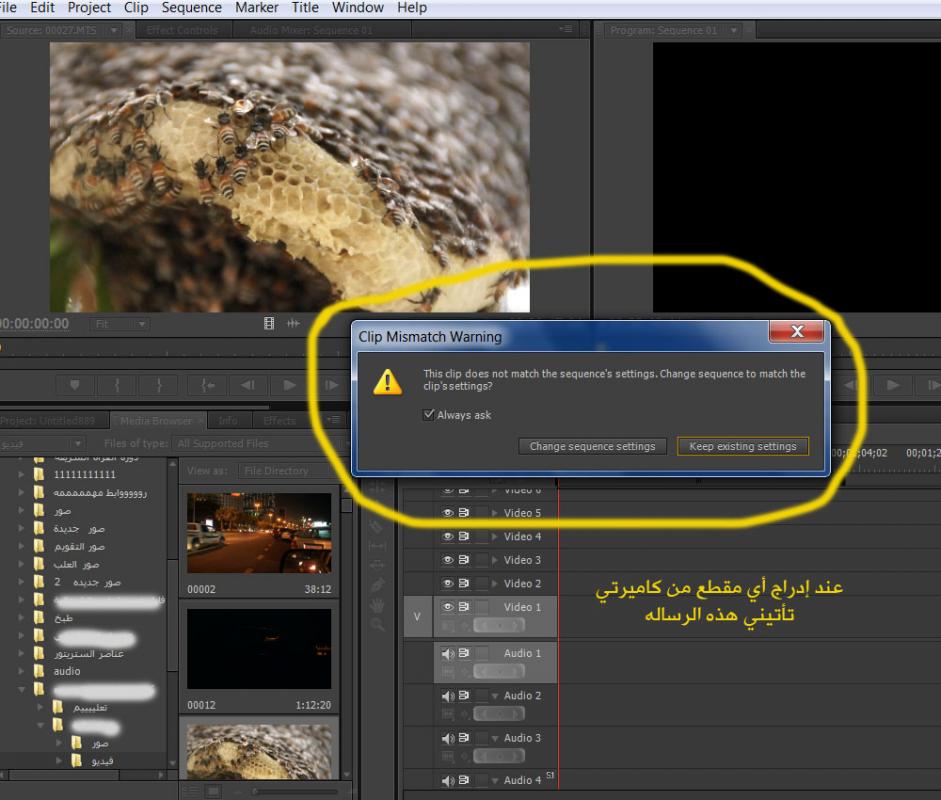
Task: Collapse the Audio 3 track
Action: click(x=495, y=738)
